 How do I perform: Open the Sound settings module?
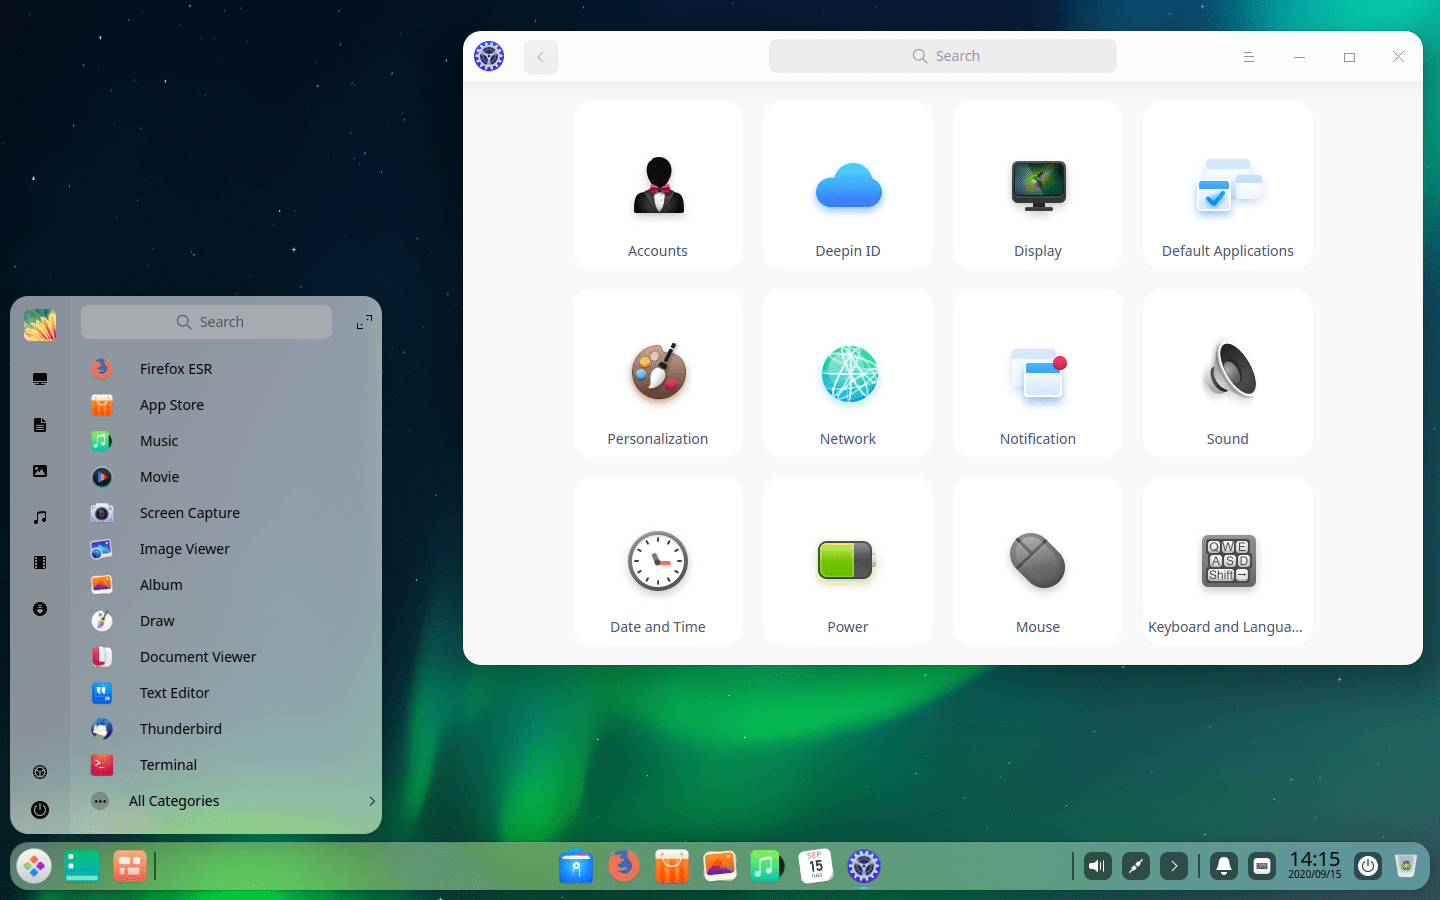[1227, 373]
